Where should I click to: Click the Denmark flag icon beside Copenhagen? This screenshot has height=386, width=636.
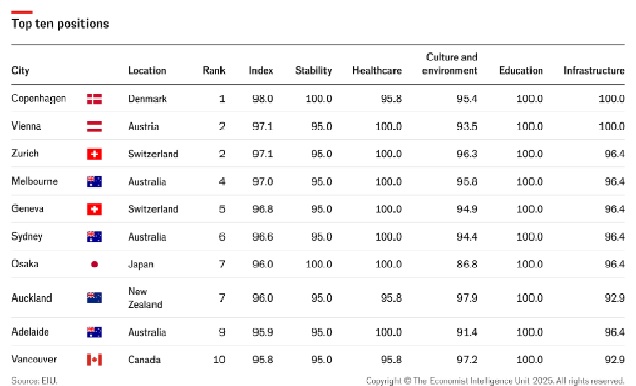94,99
